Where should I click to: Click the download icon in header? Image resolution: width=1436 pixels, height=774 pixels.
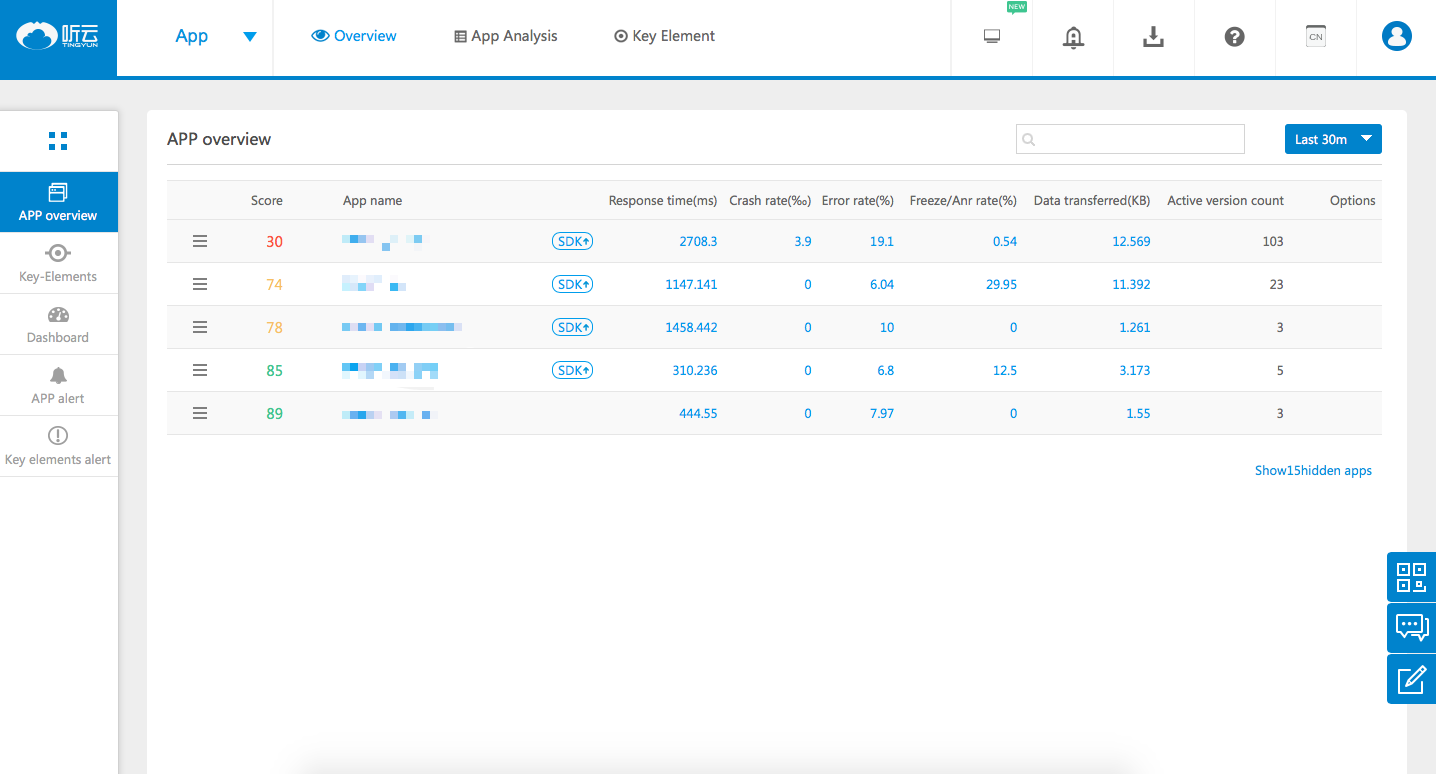click(1153, 37)
